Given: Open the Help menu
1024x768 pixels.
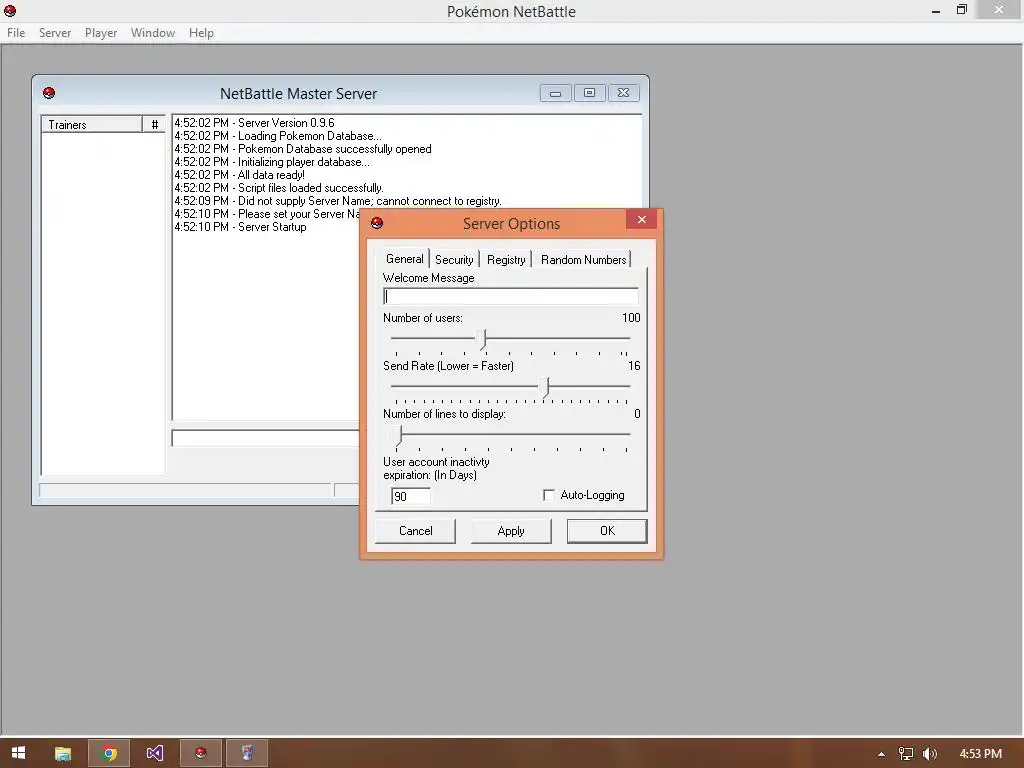Looking at the screenshot, I should [201, 33].
